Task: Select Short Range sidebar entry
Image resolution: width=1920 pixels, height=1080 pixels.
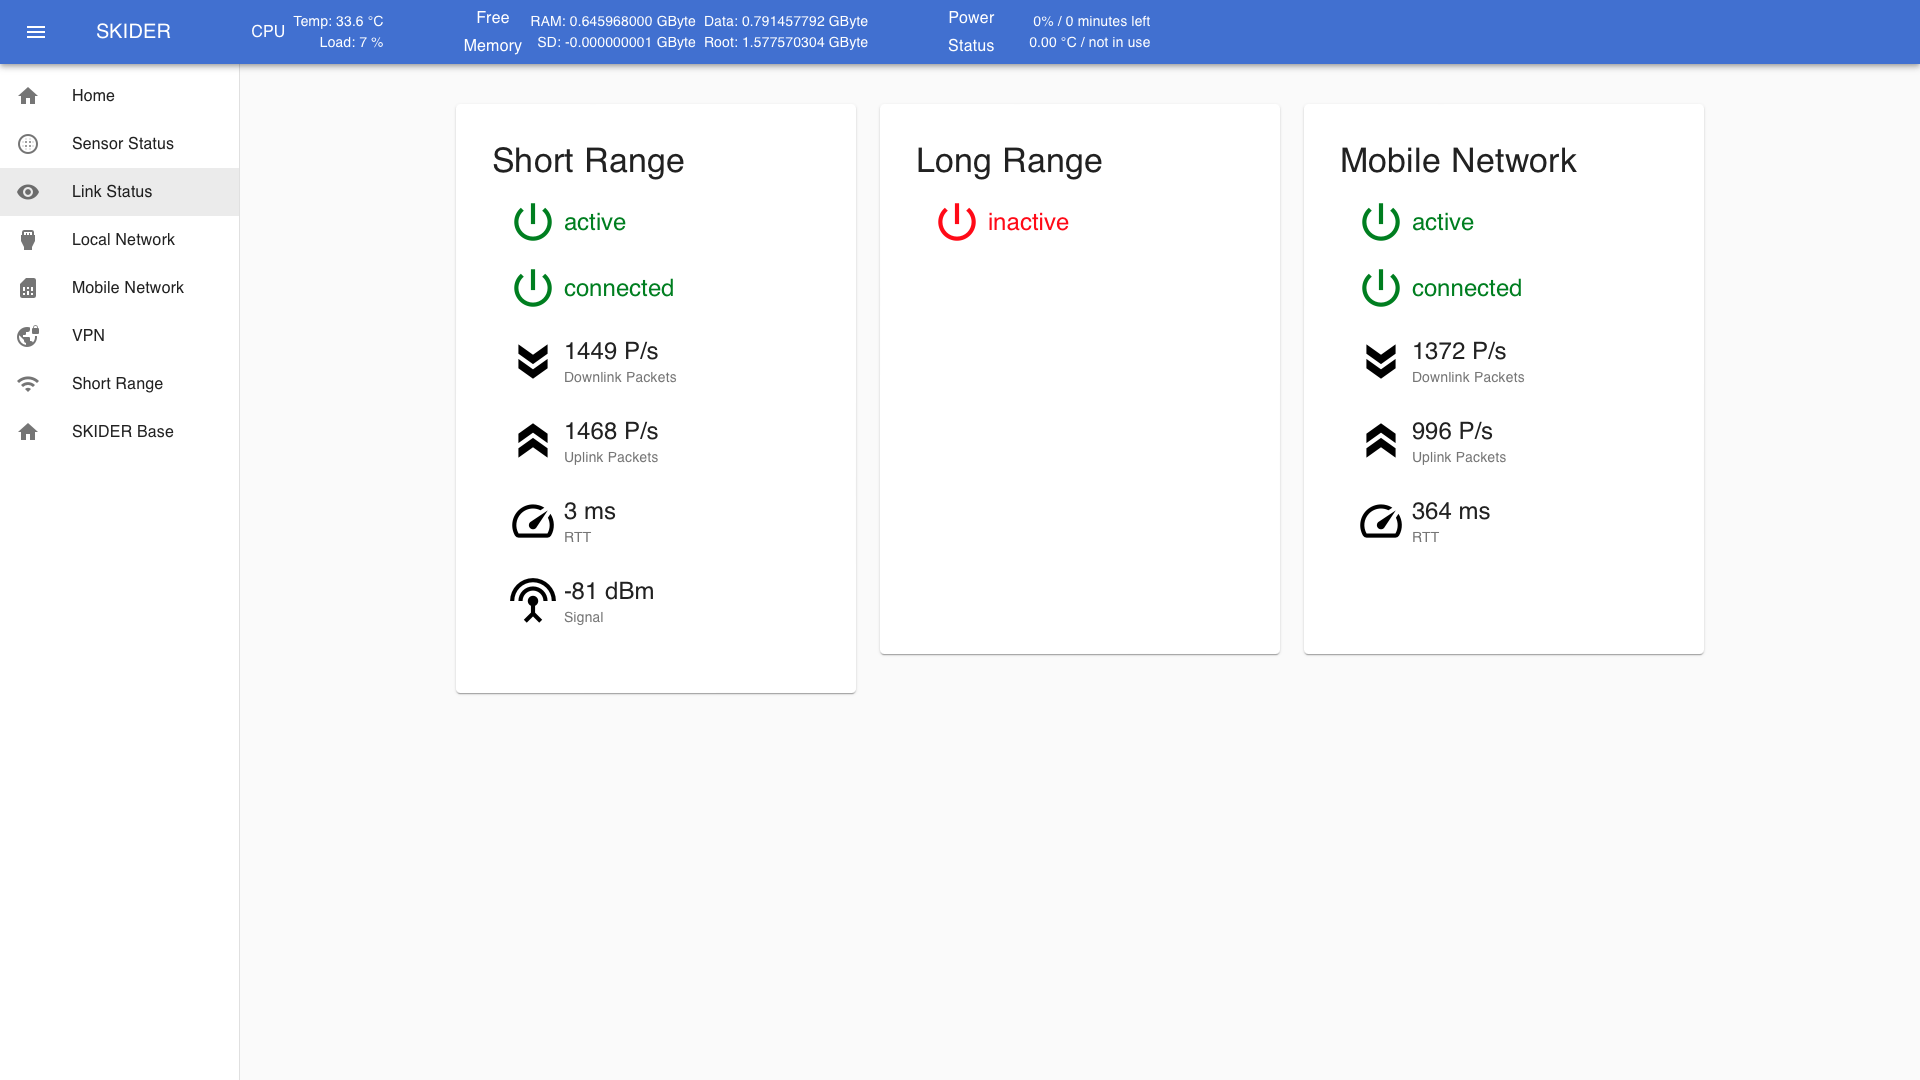Action: coord(120,384)
